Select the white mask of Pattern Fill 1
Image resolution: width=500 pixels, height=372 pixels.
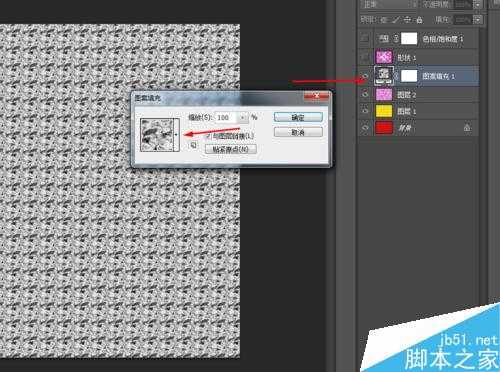pos(409,76)
